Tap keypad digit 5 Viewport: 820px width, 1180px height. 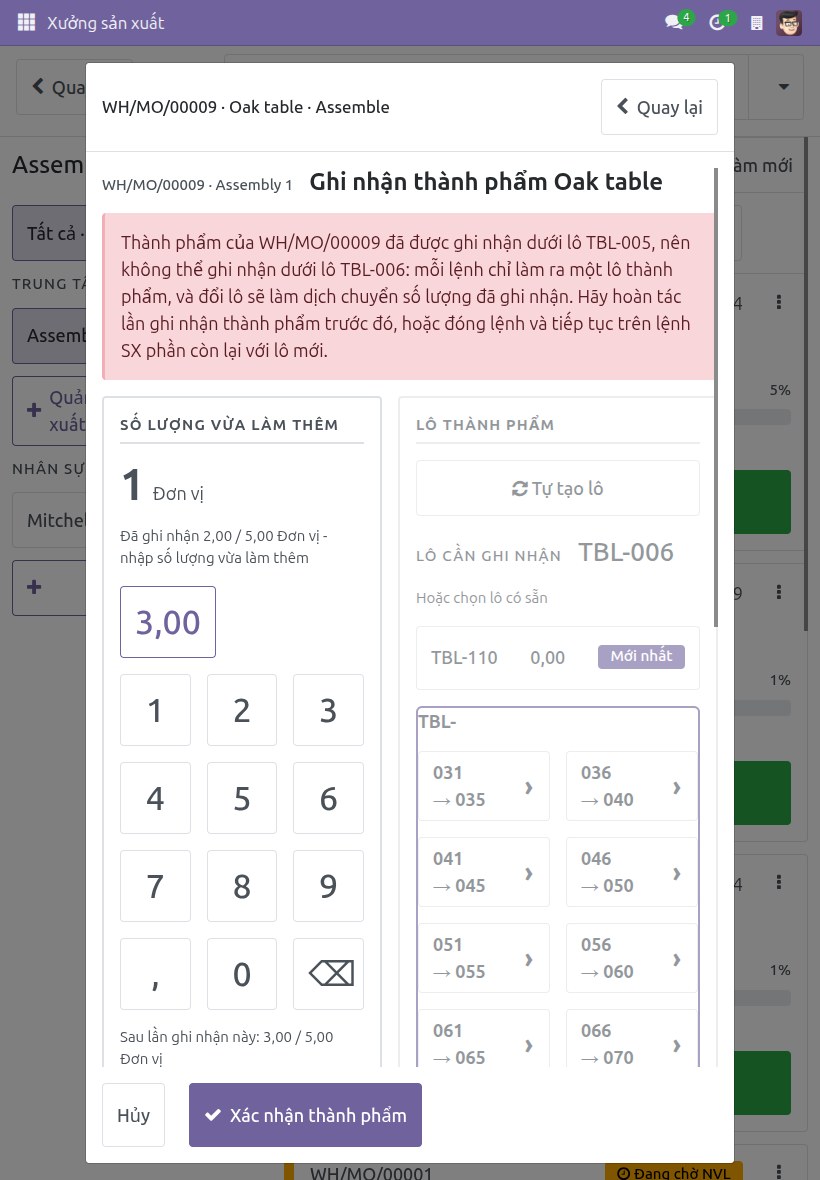coord(241,798)
